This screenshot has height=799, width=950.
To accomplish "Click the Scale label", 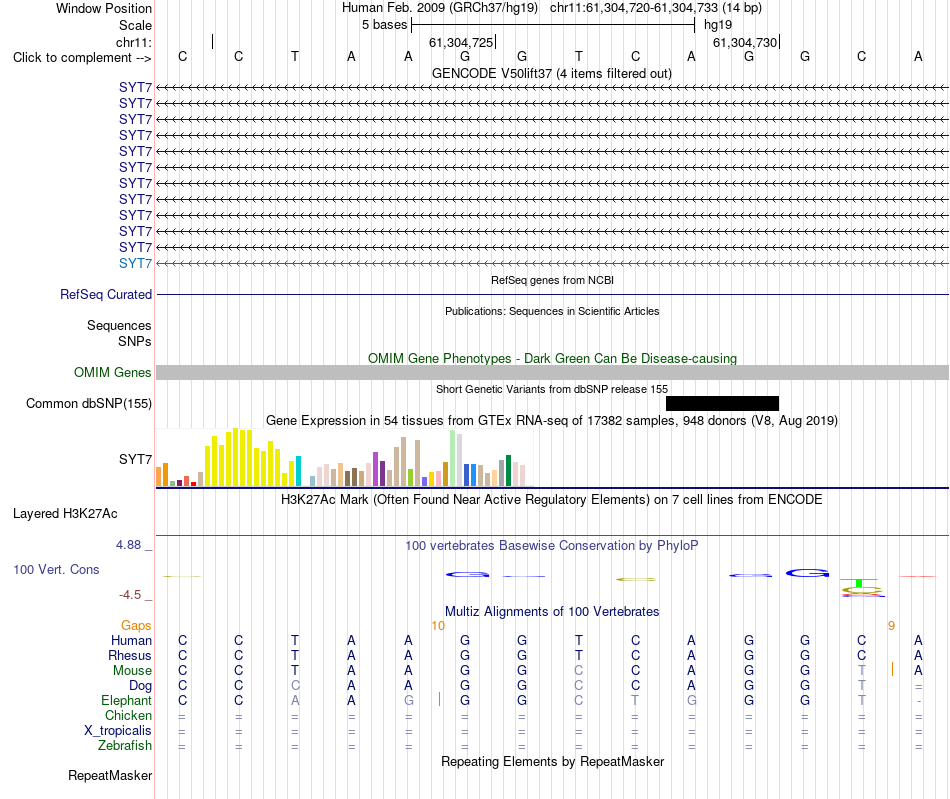I will (135, 25).
